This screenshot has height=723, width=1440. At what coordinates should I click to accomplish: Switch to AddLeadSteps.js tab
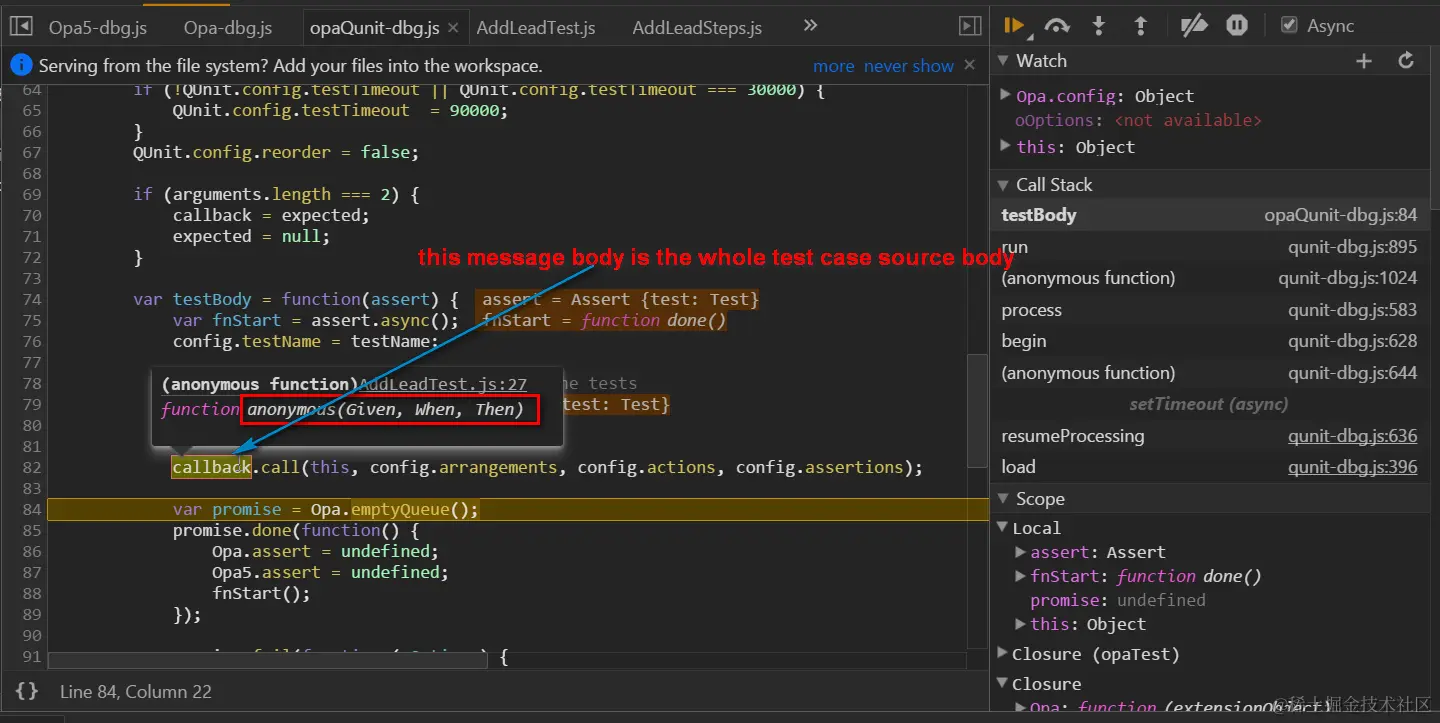point(697,28)
